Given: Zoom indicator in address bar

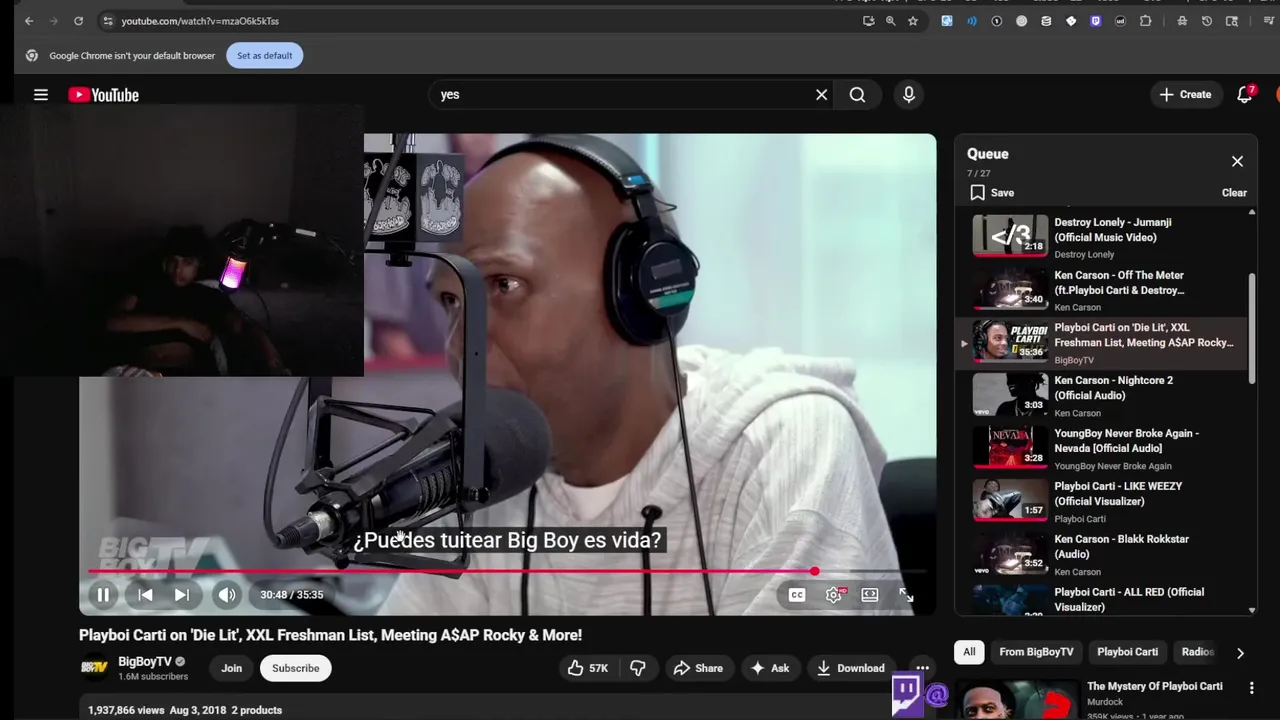Looking at the screenshot, I should [890, 21].
